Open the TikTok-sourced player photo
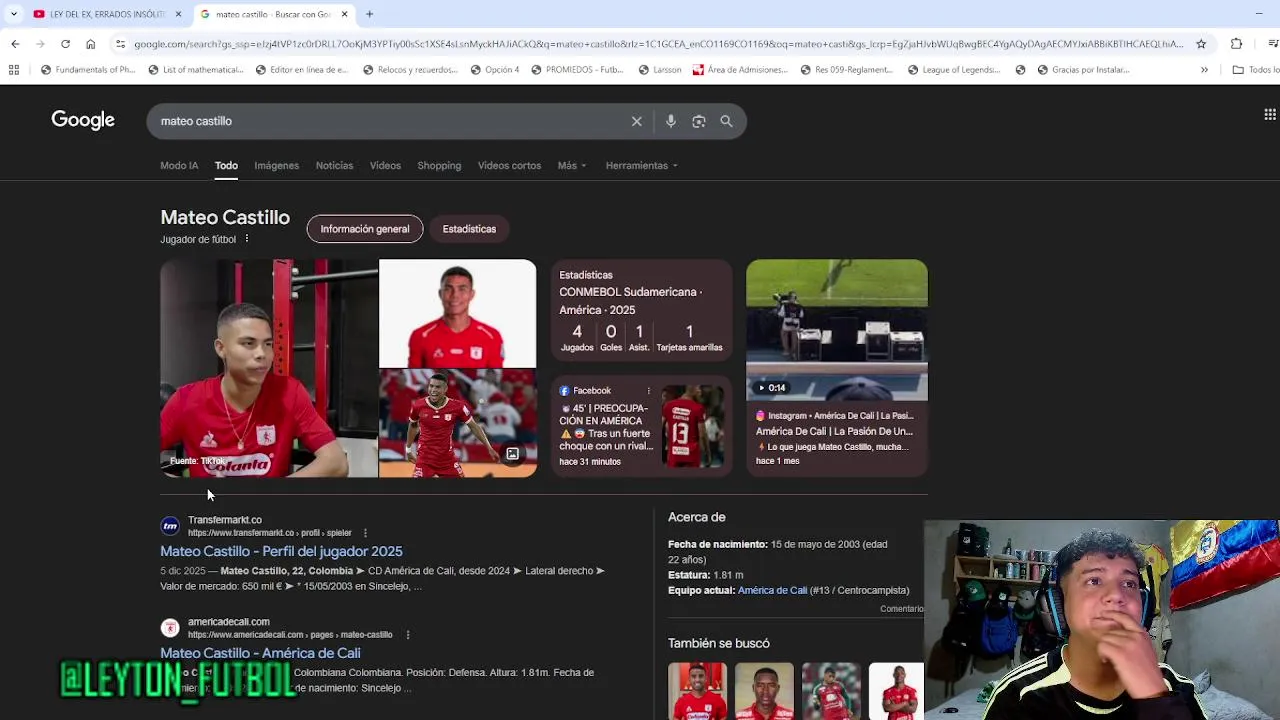The height and width of the screenshot is (720, 1280). pyautogui.click(x=269, y=368)
